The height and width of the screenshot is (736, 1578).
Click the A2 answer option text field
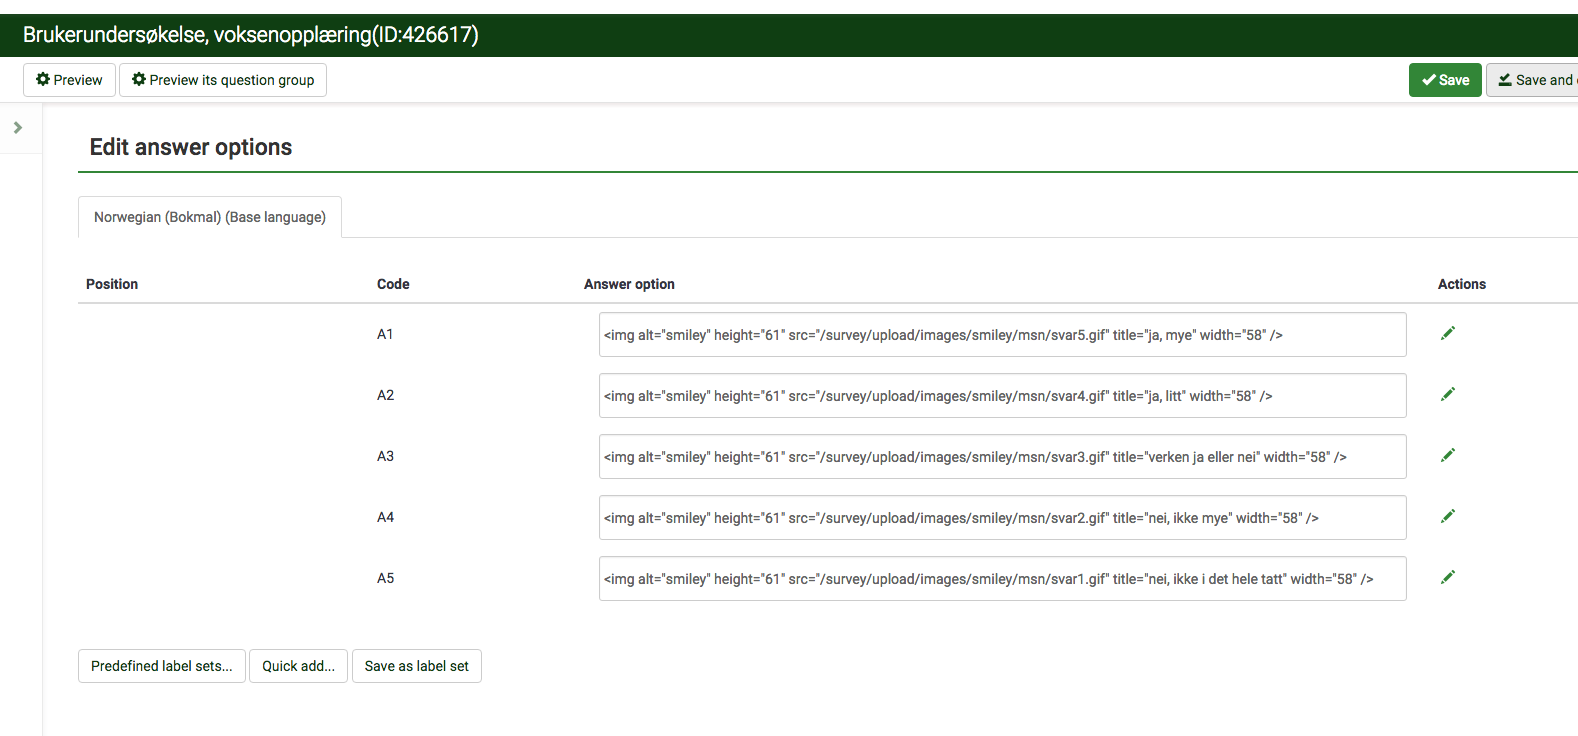(1002, 396)
